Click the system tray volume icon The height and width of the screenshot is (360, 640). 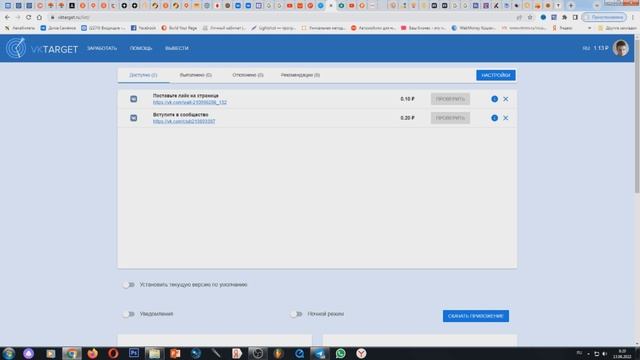pyautogui.click(x=604, y=353)
